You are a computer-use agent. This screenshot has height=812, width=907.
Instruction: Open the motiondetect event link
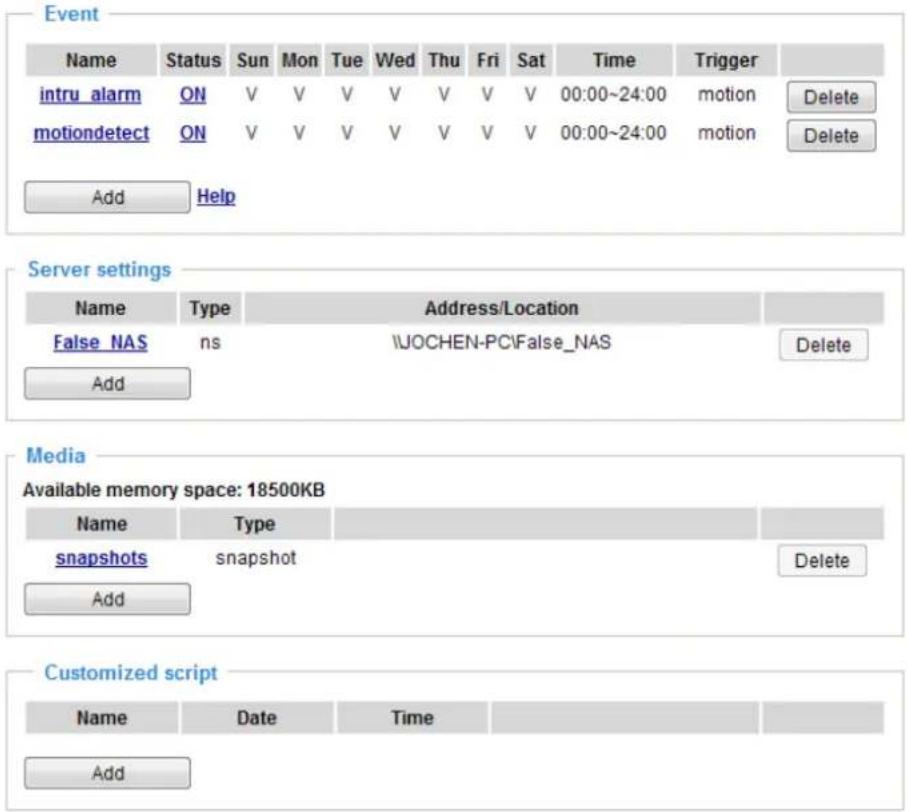91,133
